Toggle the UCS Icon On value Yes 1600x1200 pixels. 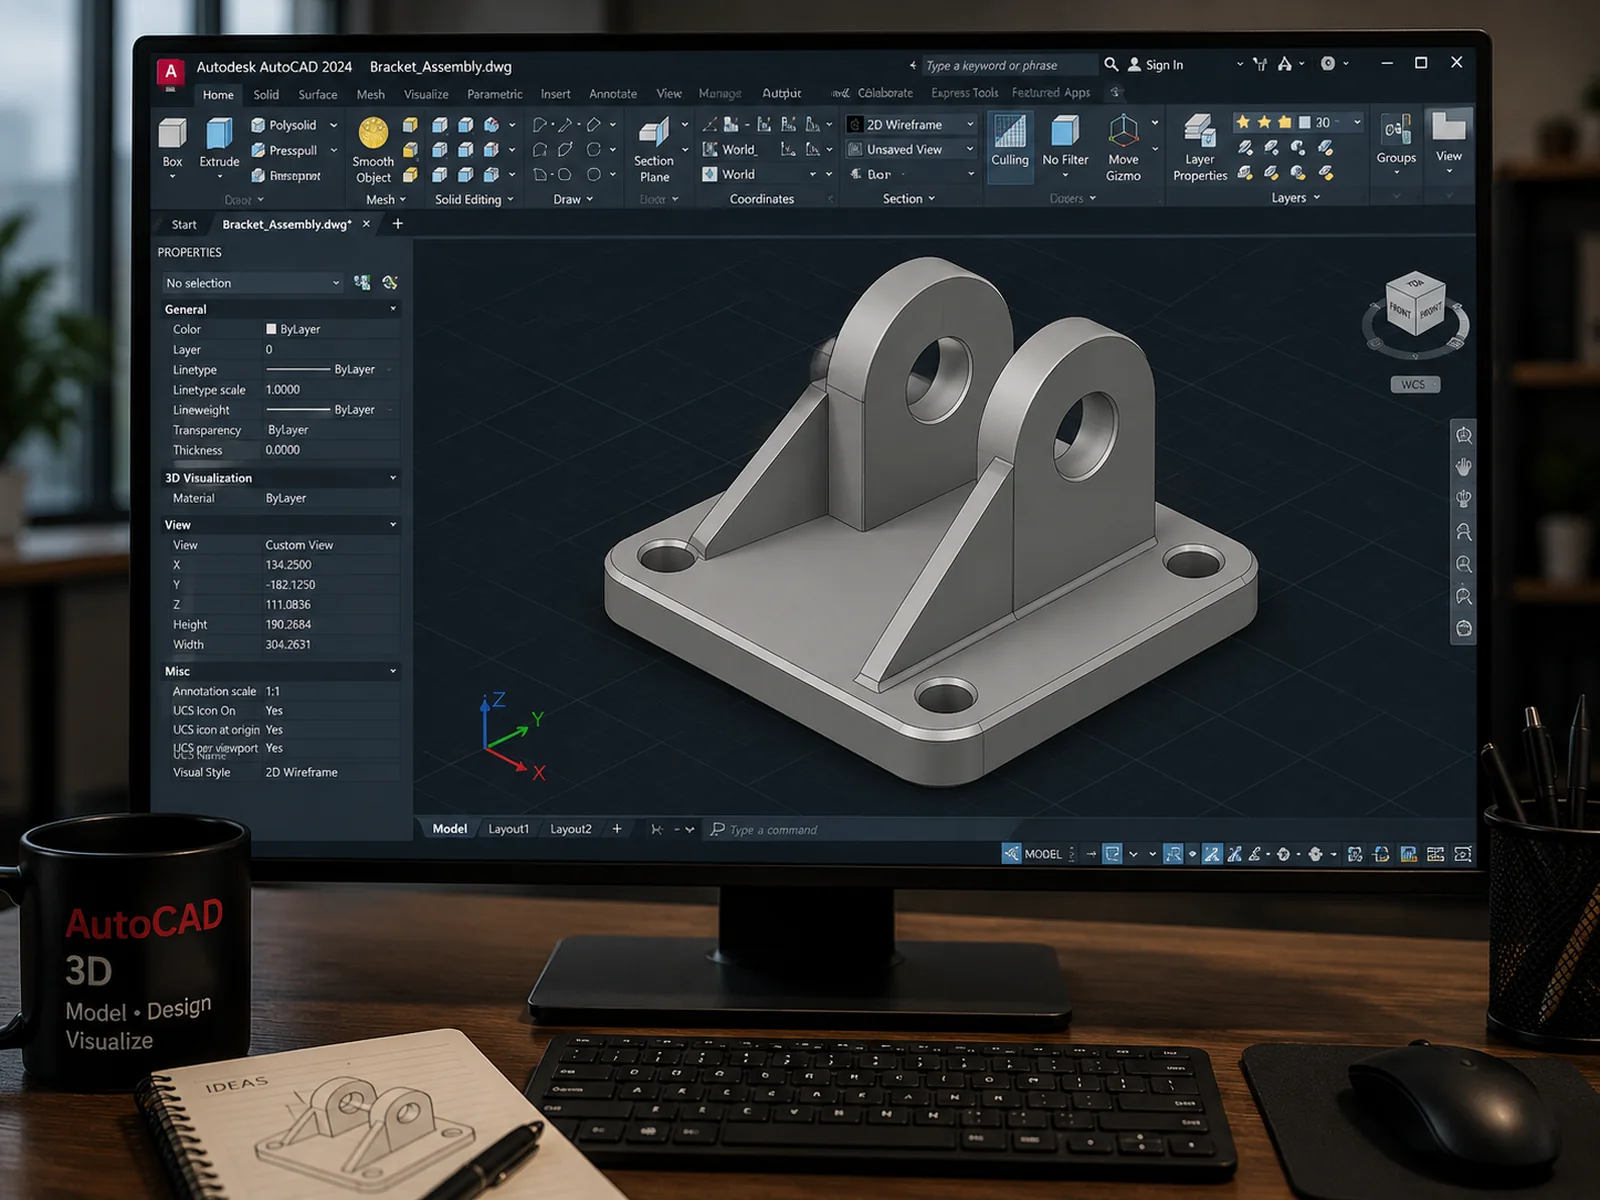pos(274,711)
